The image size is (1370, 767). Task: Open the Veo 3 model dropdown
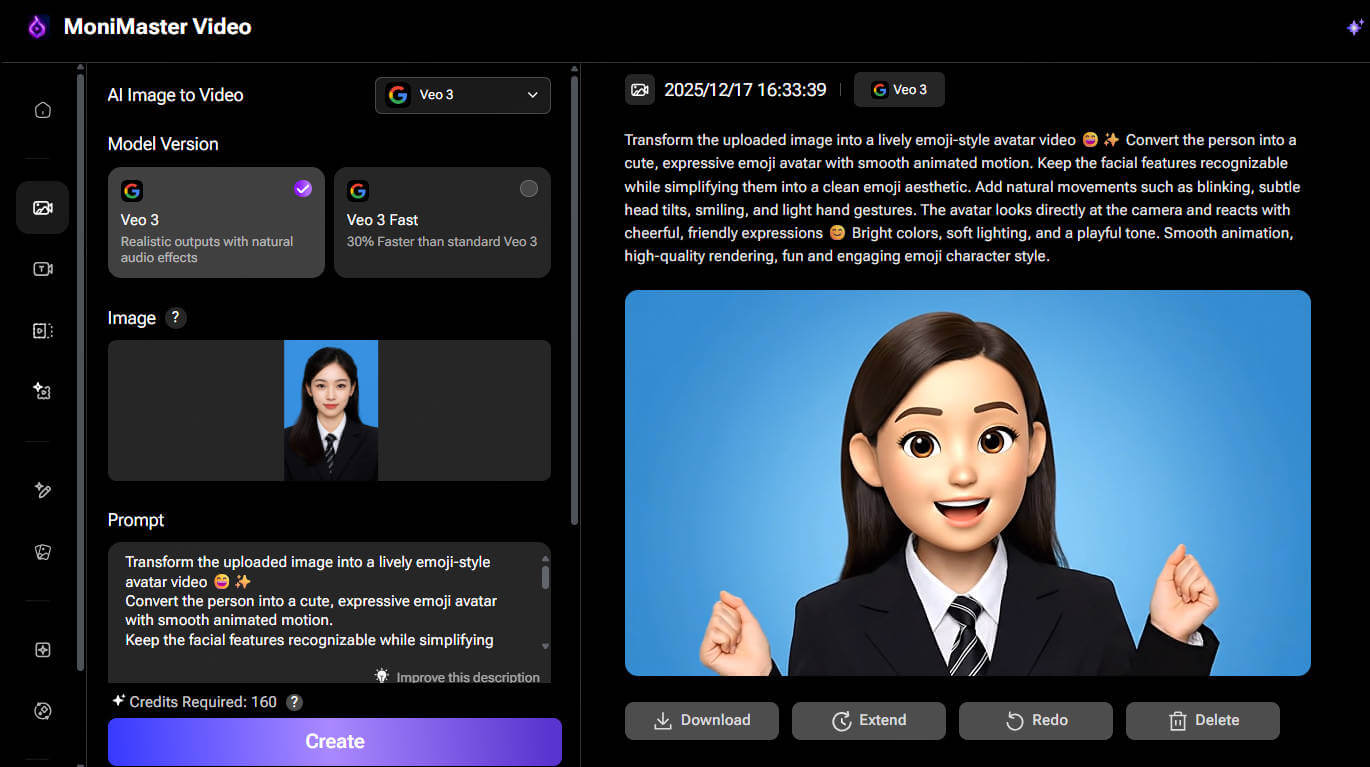[462, 95]
